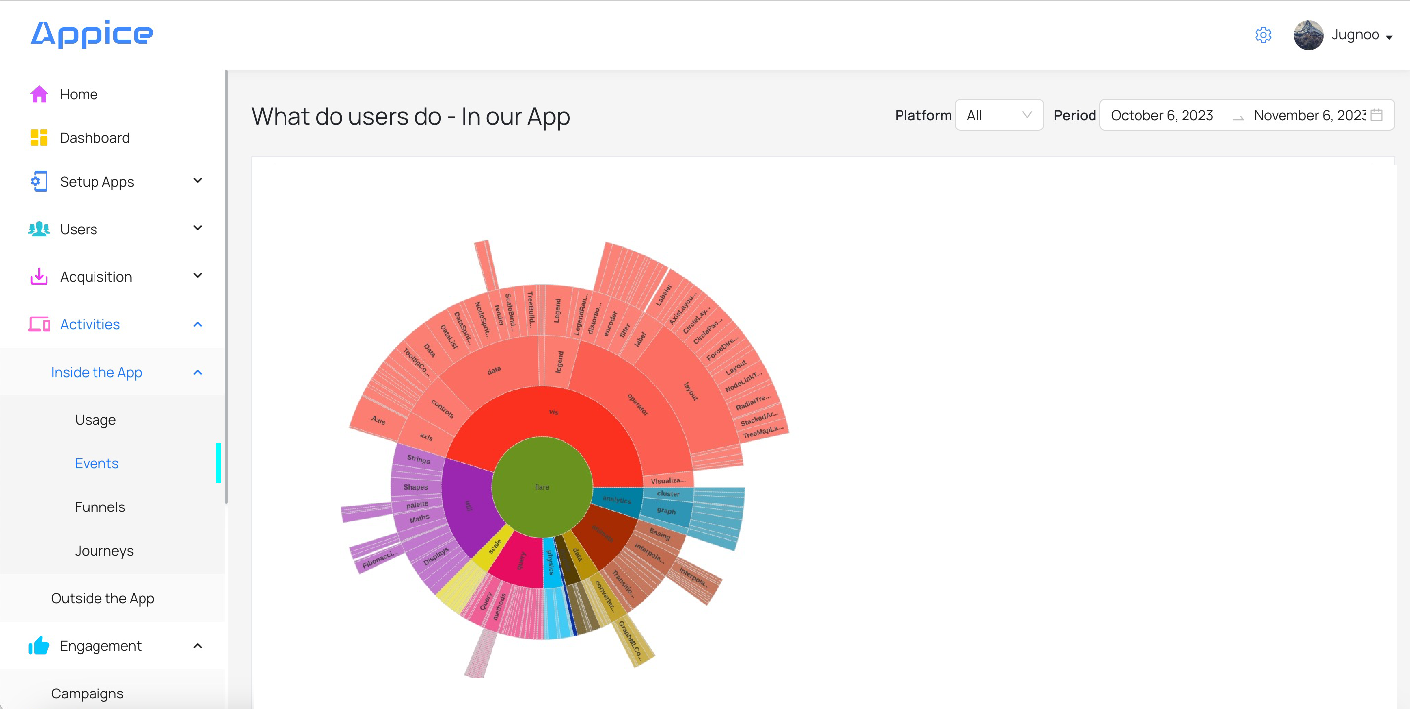Click the purple util ring segment
Screen dimensions: 1410x709
(466, 506)
